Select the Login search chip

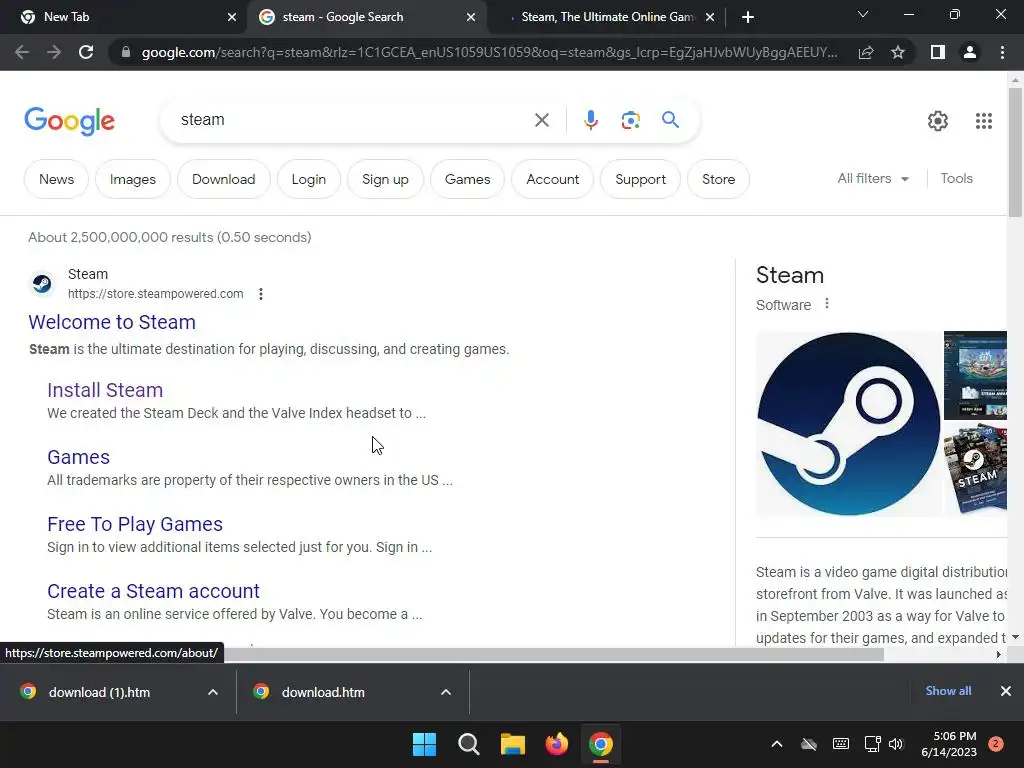pos(308,179)
